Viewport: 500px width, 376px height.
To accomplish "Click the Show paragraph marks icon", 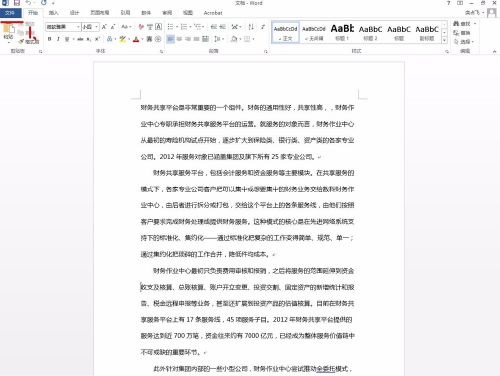I will (x=263, y=27).
